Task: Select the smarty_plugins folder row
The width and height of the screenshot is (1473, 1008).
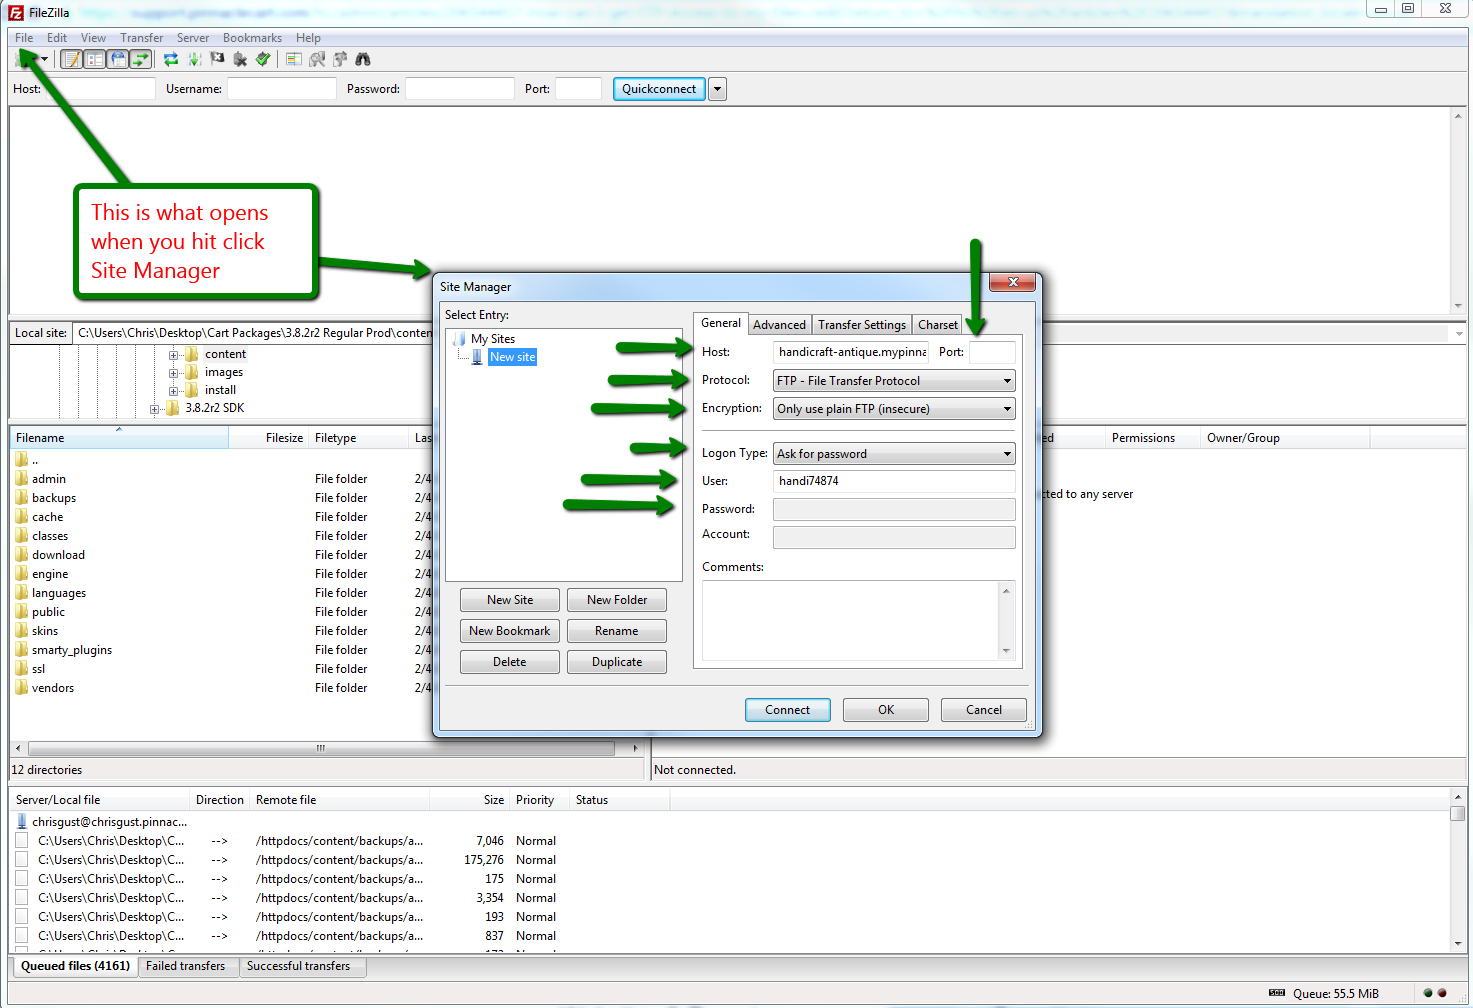Action: pyautogui.click(x=220, y=650)
